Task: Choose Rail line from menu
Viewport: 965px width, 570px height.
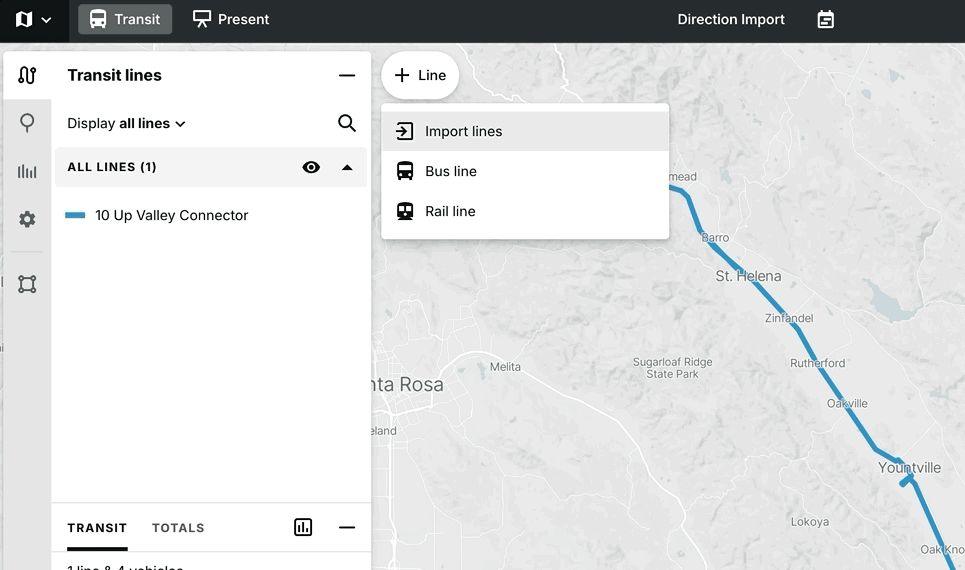Action: point(525,211)
